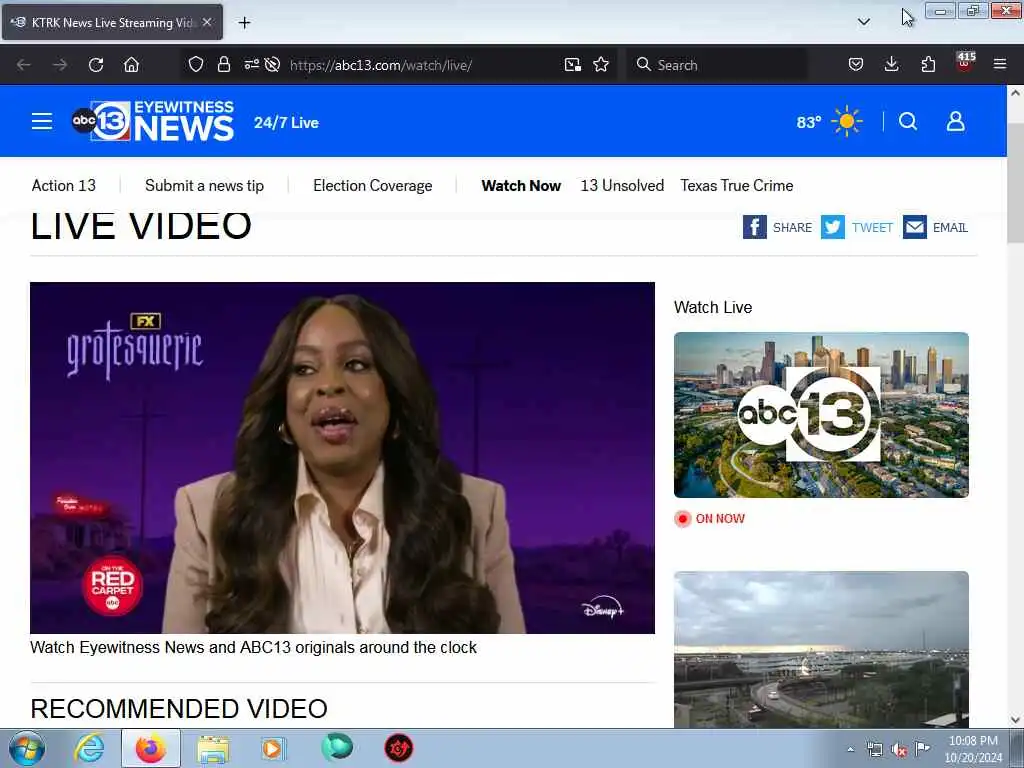The image size is (1024, 768).
Task: Click the main live video player
Action: (342, 458)
